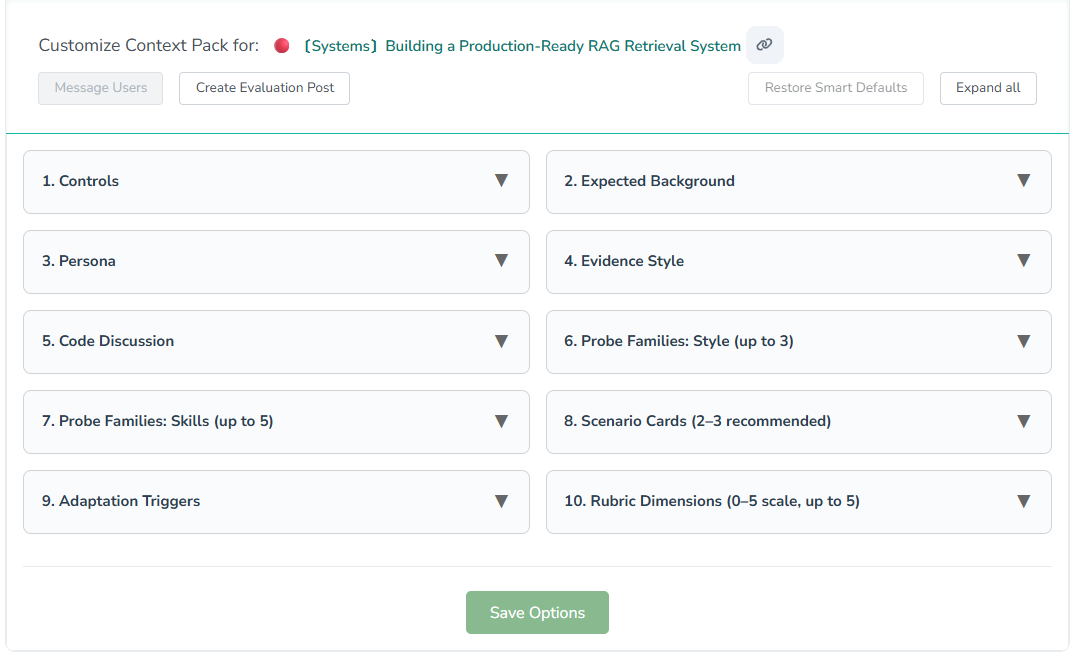
Task: Click the '1. Controls' heading text
Action: click(80, 181)
